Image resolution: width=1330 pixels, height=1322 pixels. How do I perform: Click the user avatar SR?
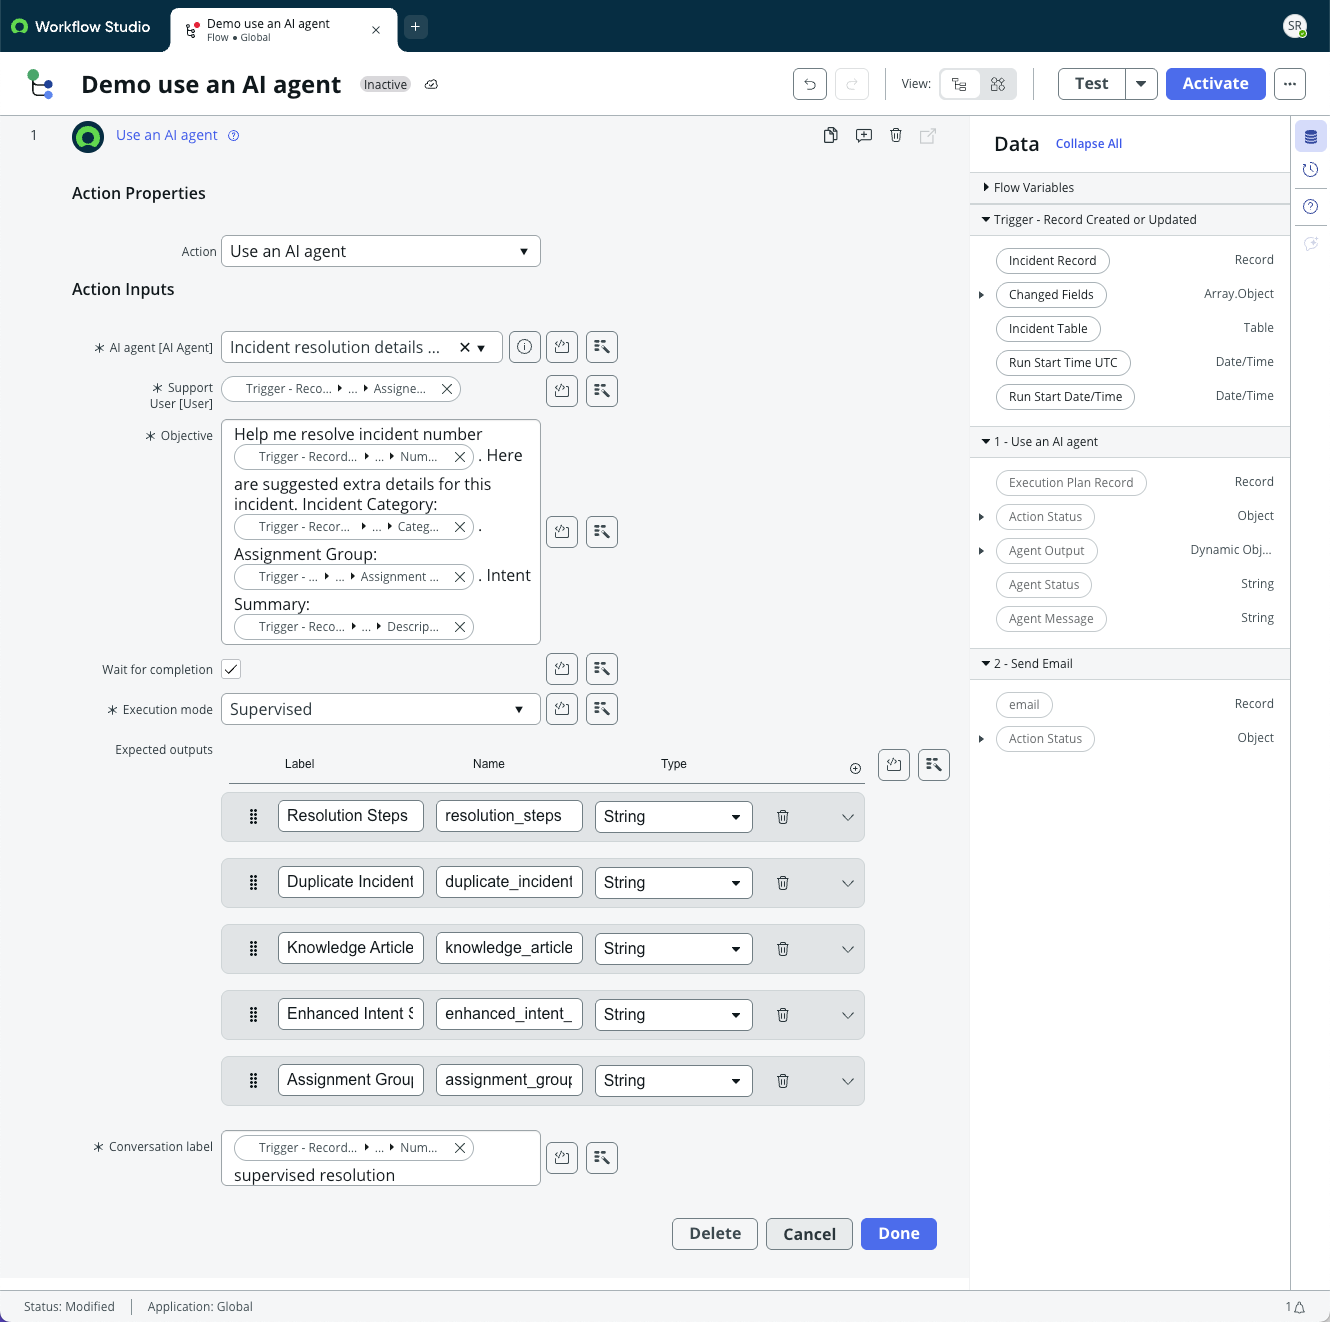1295,26
